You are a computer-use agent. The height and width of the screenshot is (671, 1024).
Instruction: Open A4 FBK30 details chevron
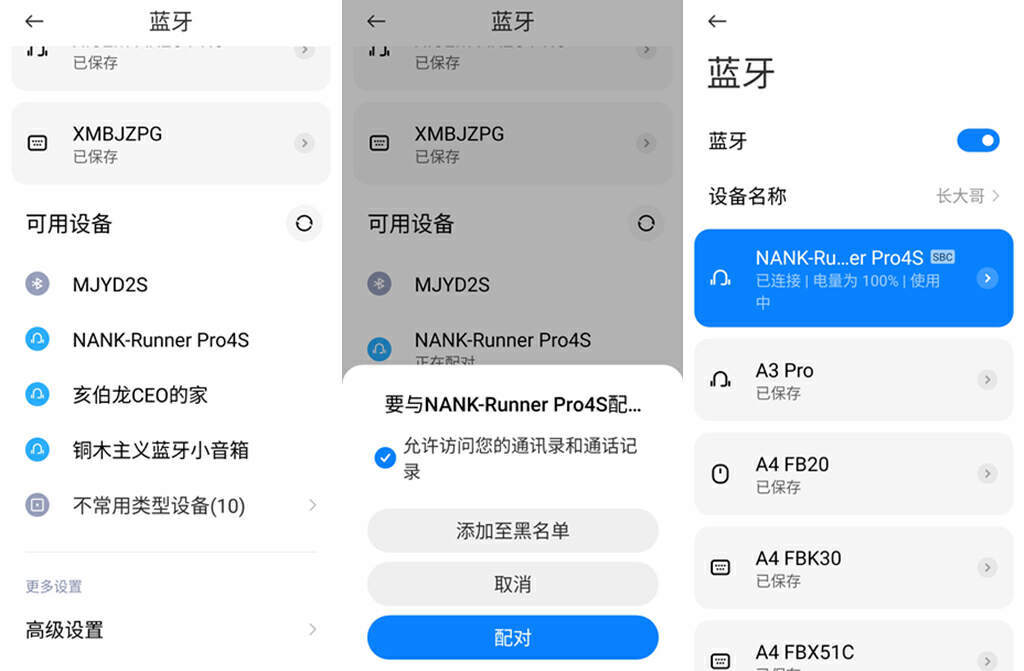coord(987,567)
